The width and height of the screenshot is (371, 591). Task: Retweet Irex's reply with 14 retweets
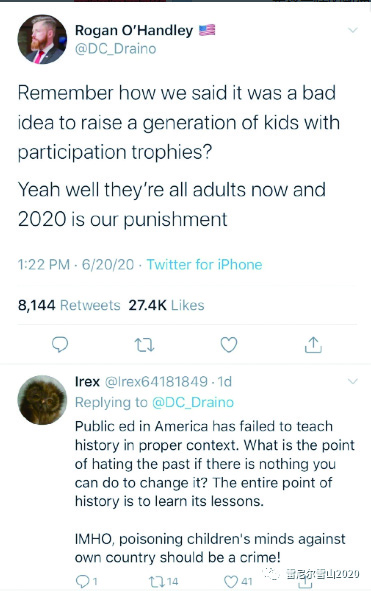tap(163, 581)
